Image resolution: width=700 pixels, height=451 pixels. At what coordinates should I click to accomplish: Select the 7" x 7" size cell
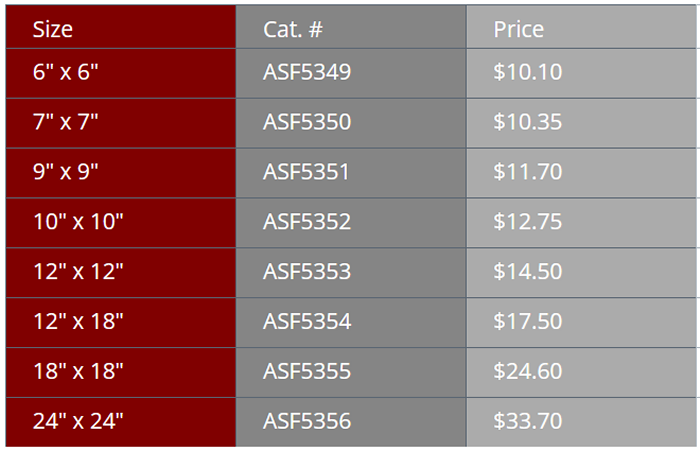(65, 122)
